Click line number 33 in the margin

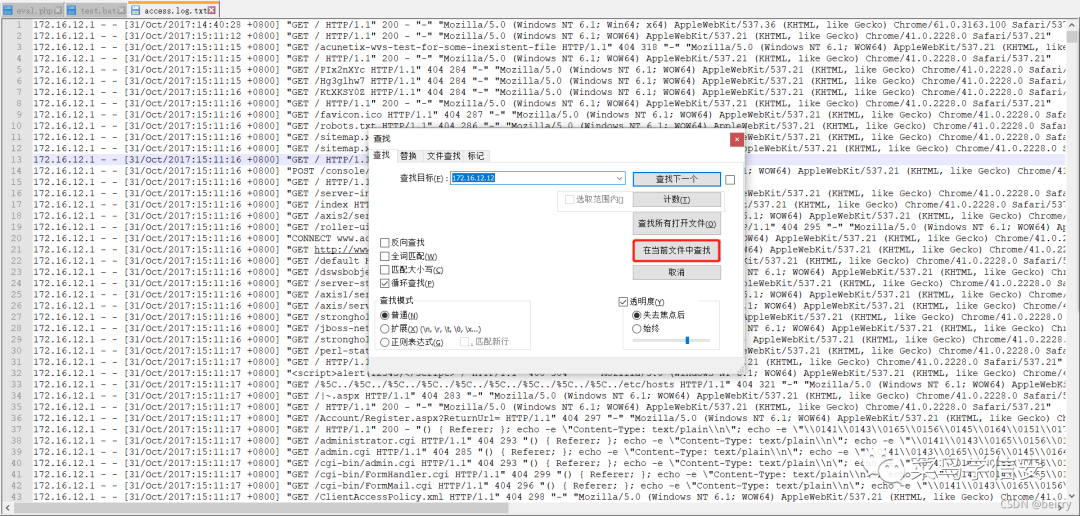click(x=17, y=384)
